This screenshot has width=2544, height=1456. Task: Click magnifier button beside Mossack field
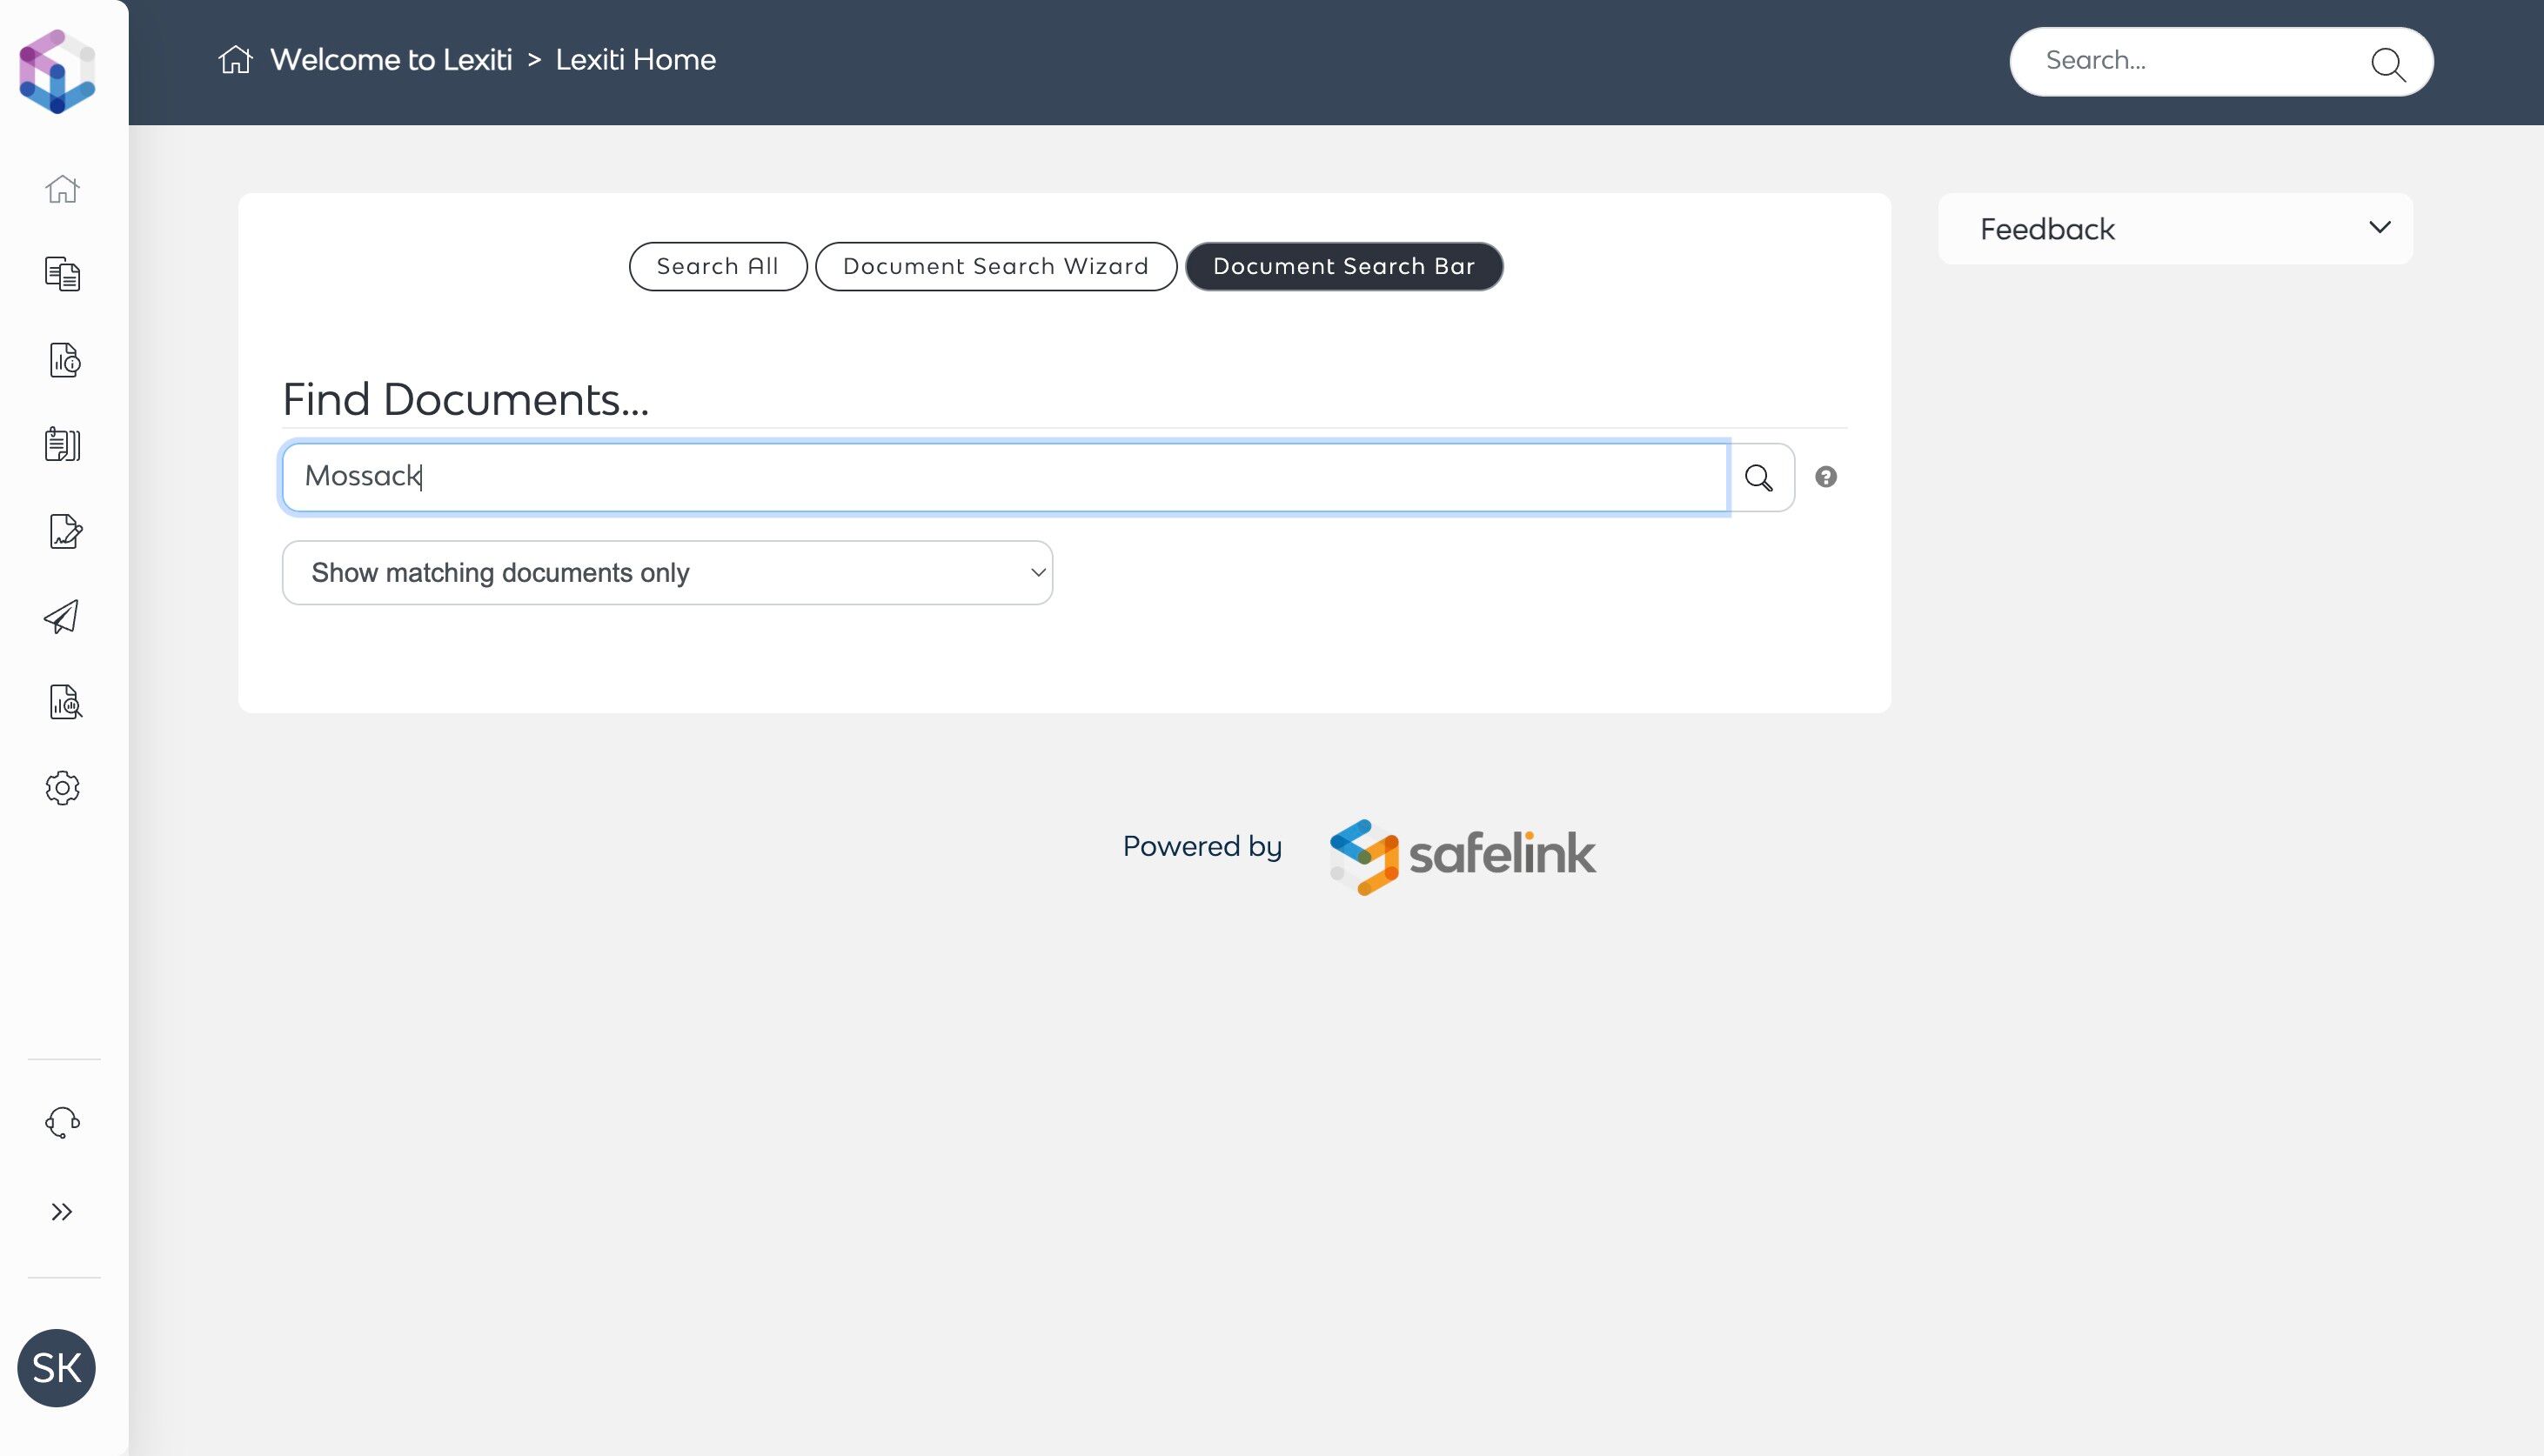[x=1759, y=477]
